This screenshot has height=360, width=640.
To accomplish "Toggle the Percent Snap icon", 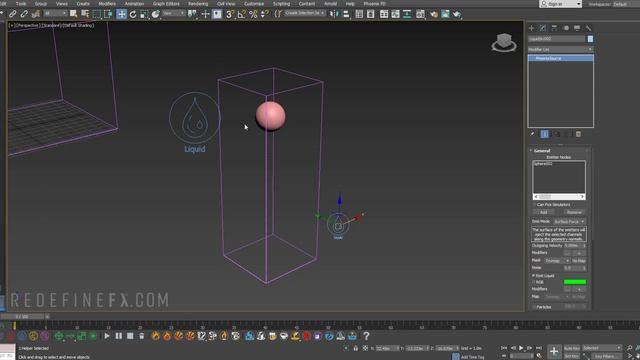I will [x=253, y=14].
